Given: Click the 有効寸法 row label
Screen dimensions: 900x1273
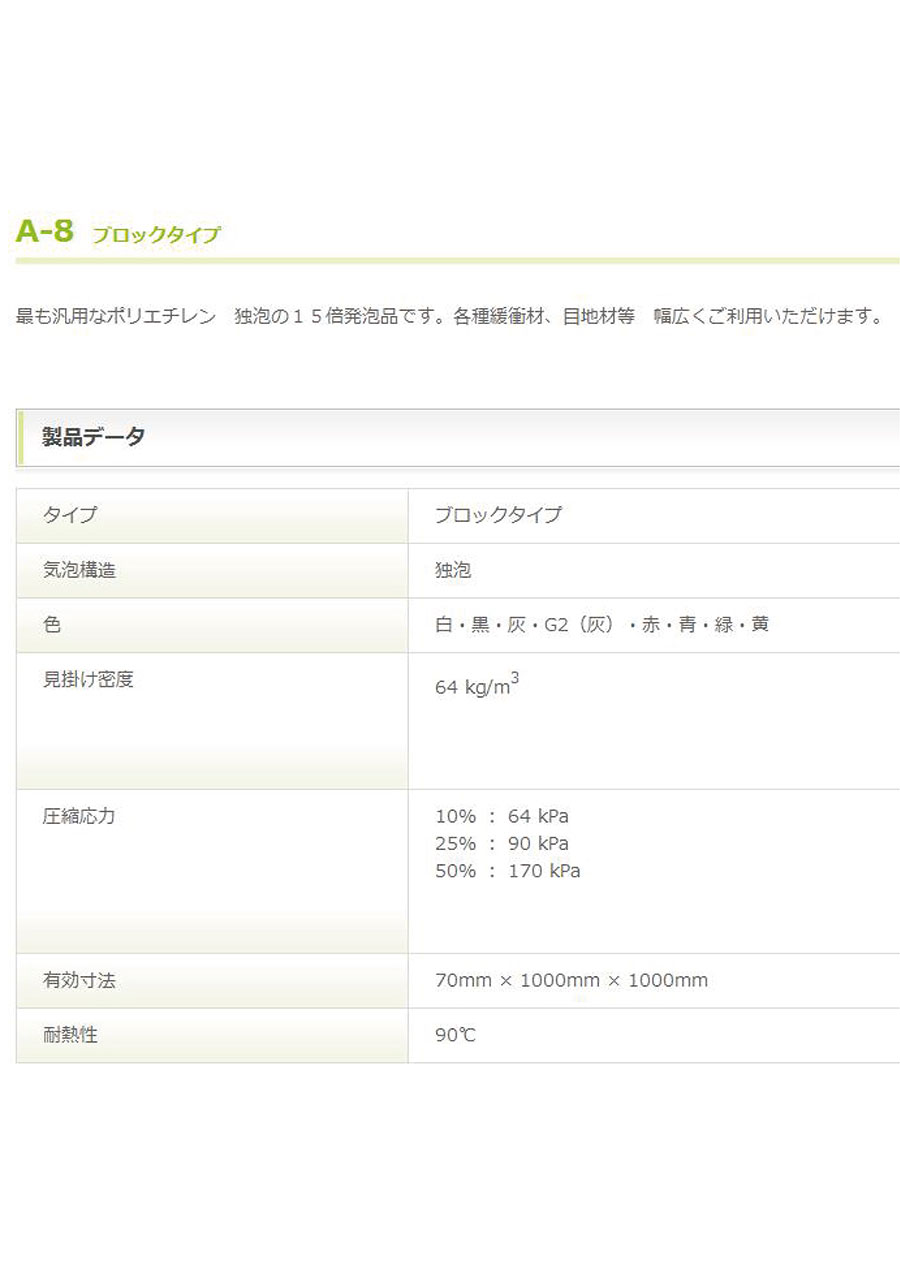Looking at the screenshot, I should click(x=79, y=981).
